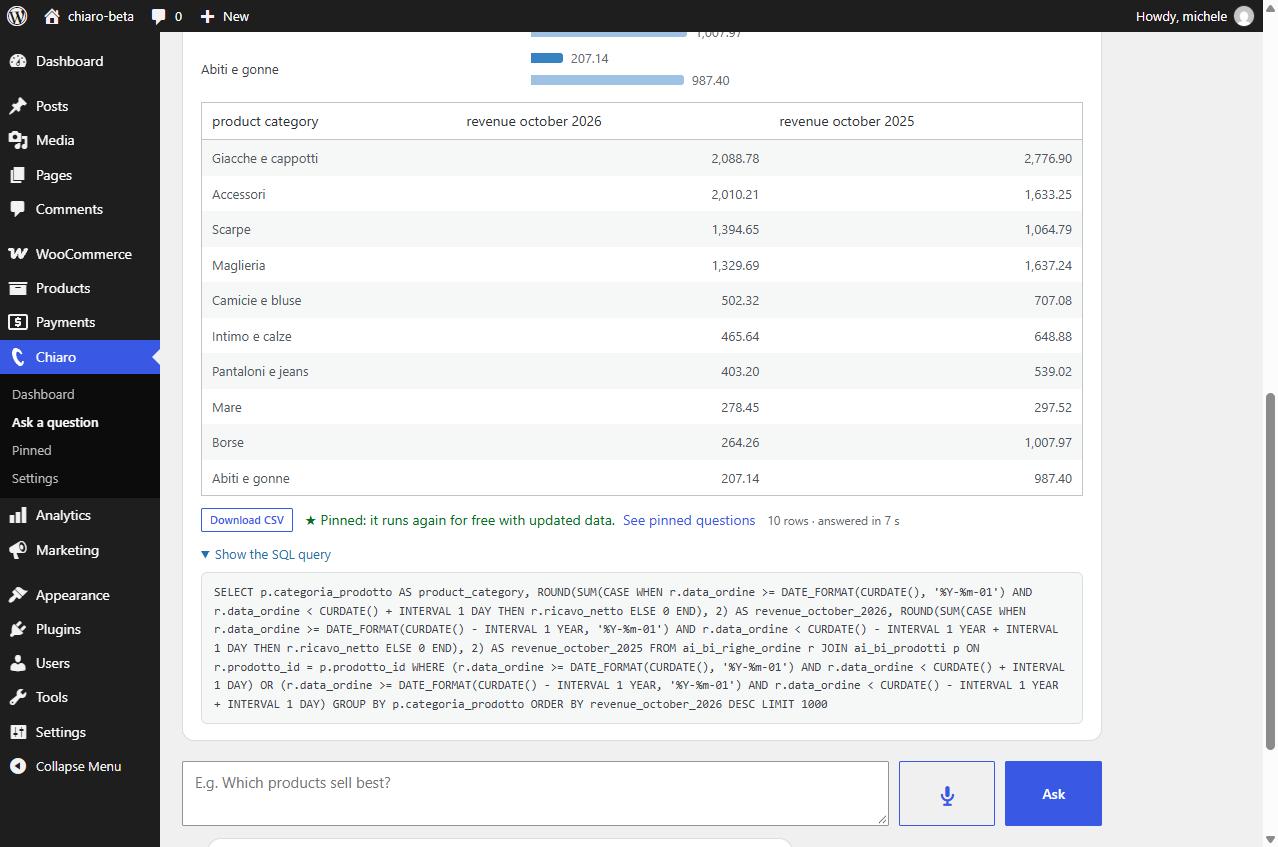Click the Tools wrench icon
The height and width of the screenshot is (847, 1278).
coord(18,697)
